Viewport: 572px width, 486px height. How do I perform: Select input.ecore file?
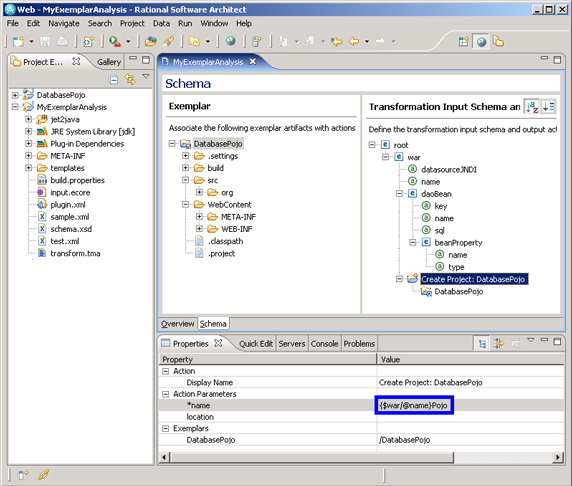point(70,192)
